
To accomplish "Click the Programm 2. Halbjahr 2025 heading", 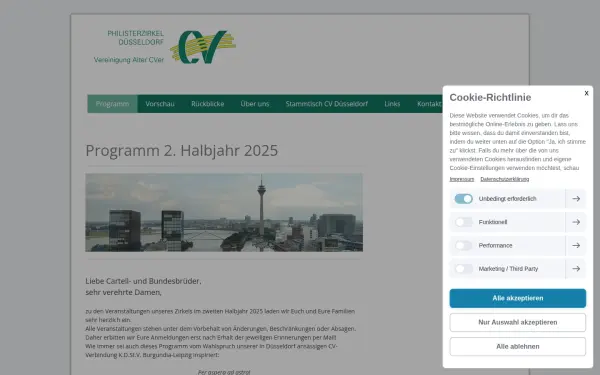I will (181, 150).
